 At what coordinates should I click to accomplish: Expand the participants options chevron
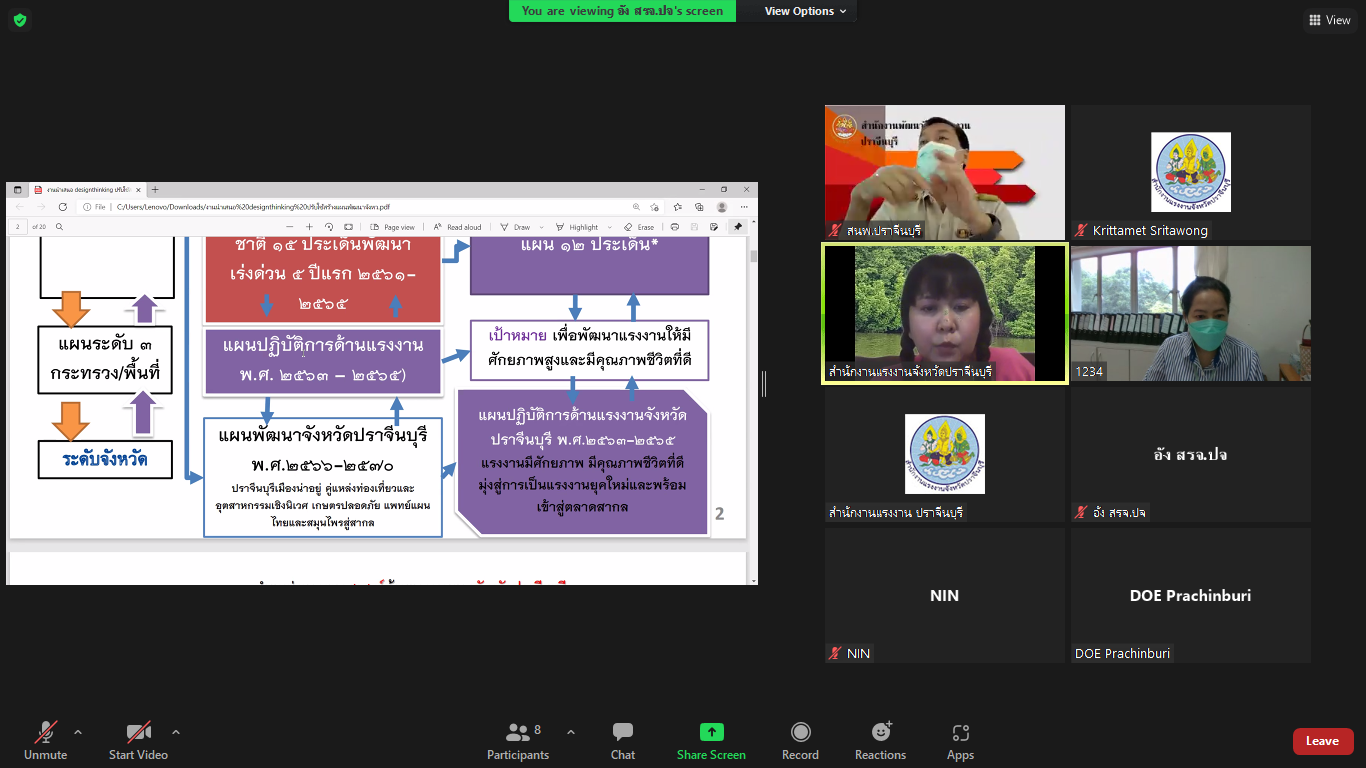tap(571, 732)
